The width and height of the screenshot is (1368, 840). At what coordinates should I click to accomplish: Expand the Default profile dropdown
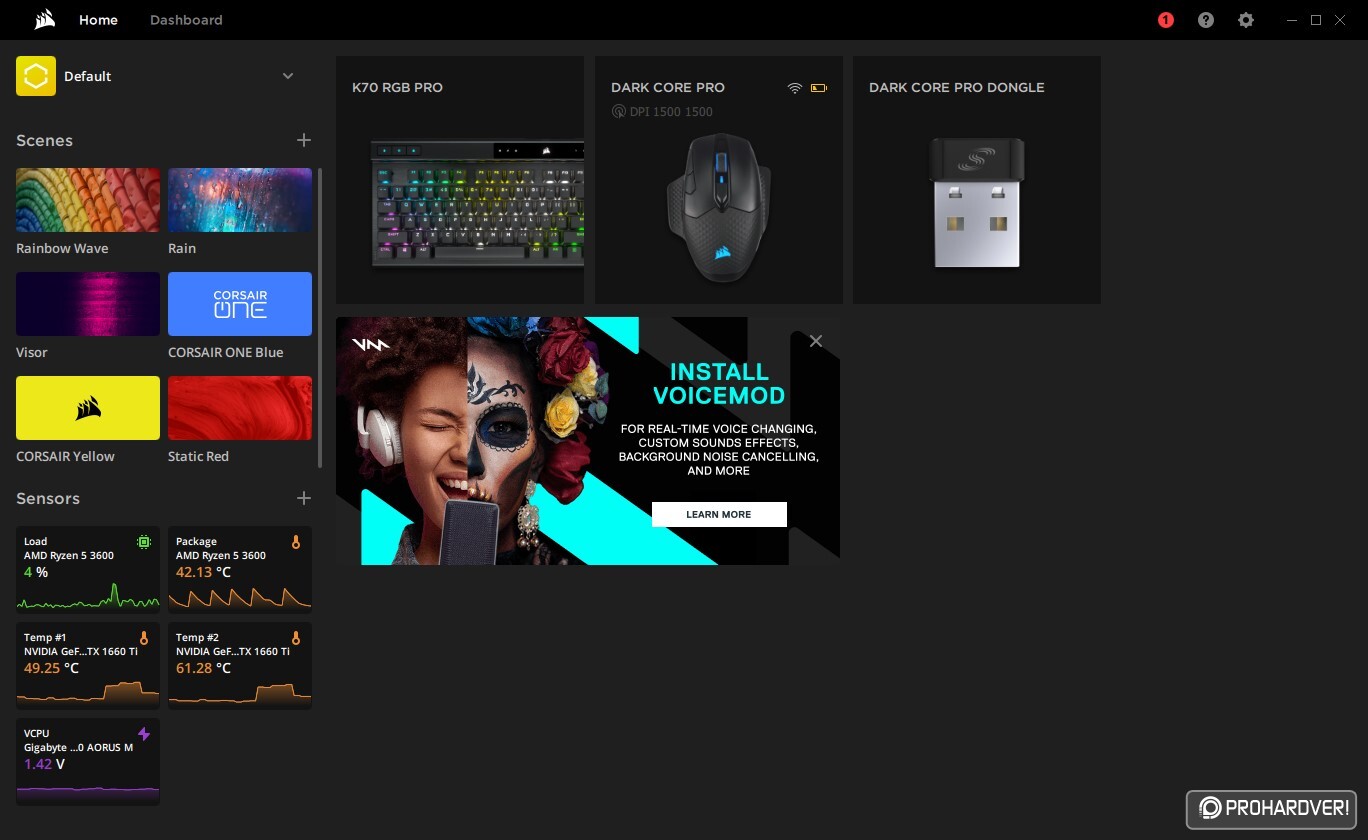coord(288,76)
